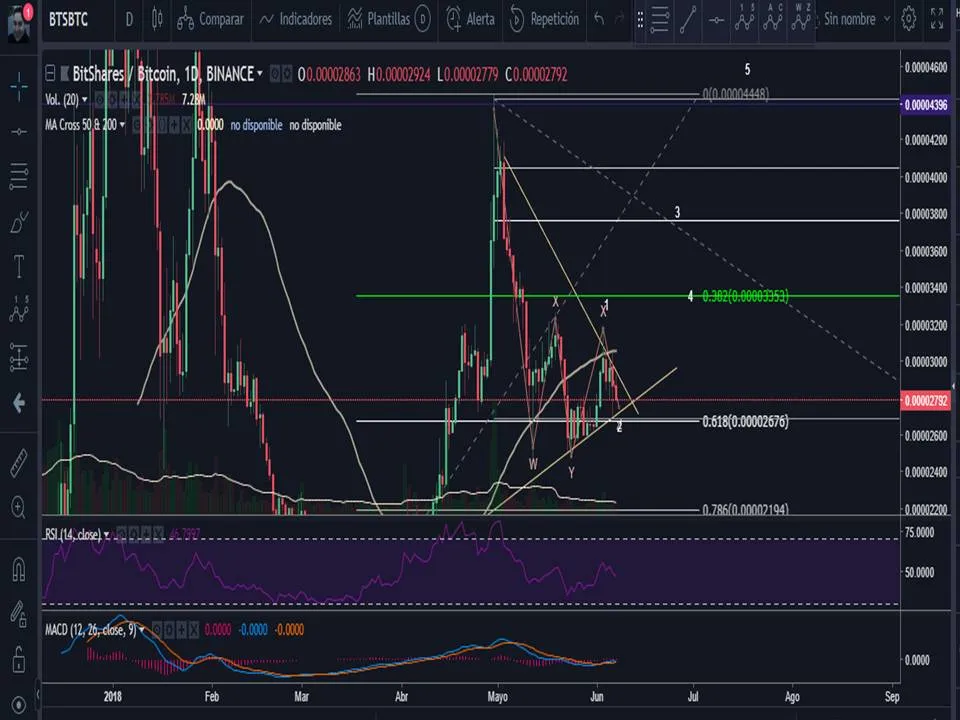This screenshot has width=960, height=720.
Task: Select the horizontal line drawing tool in left sidebar
Action: coord(19,132)
